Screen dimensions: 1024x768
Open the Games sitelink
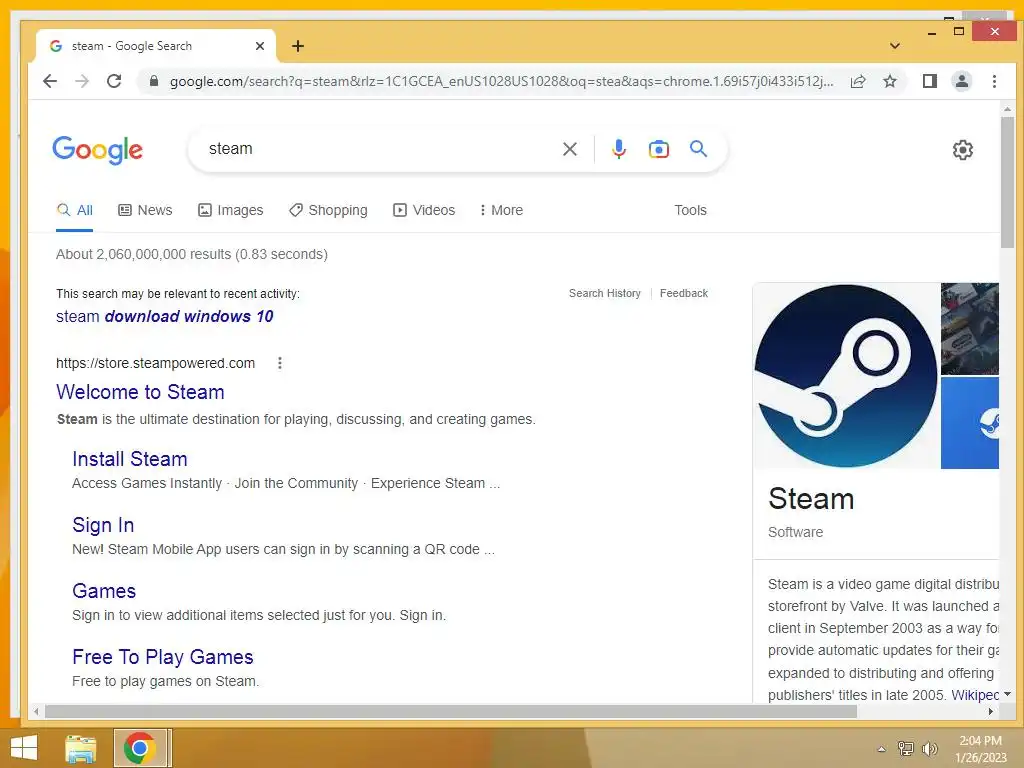(104, 591)
